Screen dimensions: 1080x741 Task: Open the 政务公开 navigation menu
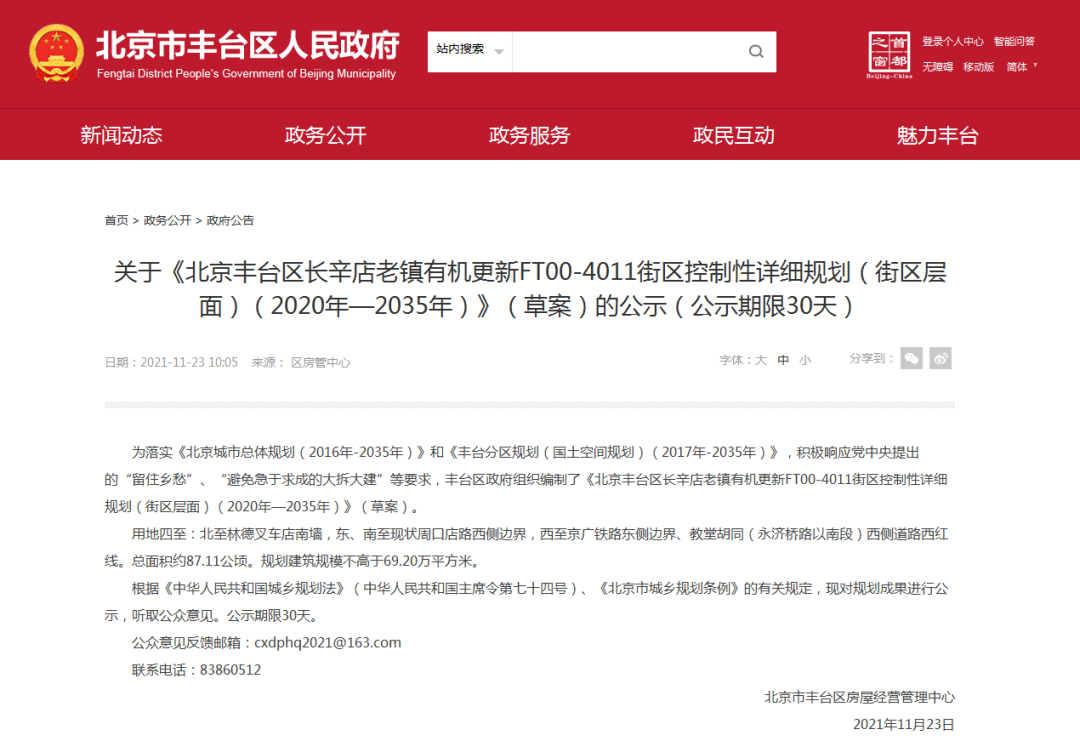[x=325, y=136]
